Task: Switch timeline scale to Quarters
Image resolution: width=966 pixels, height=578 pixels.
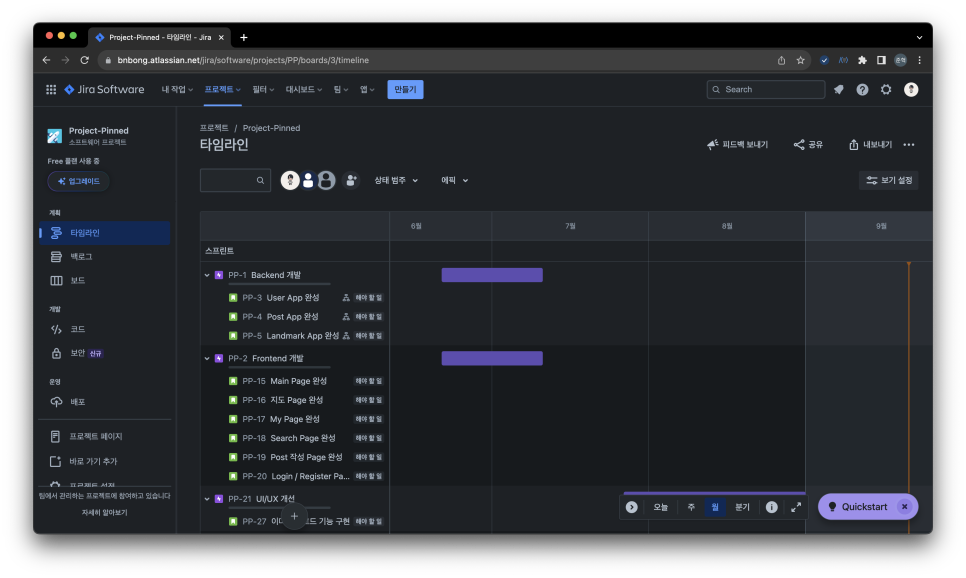Action: click(x=742, y=507)
